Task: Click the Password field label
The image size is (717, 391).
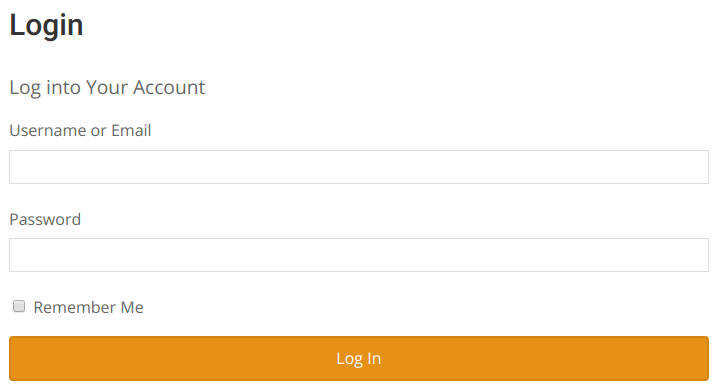Action: pyautogui.click(x=45, y=219)
